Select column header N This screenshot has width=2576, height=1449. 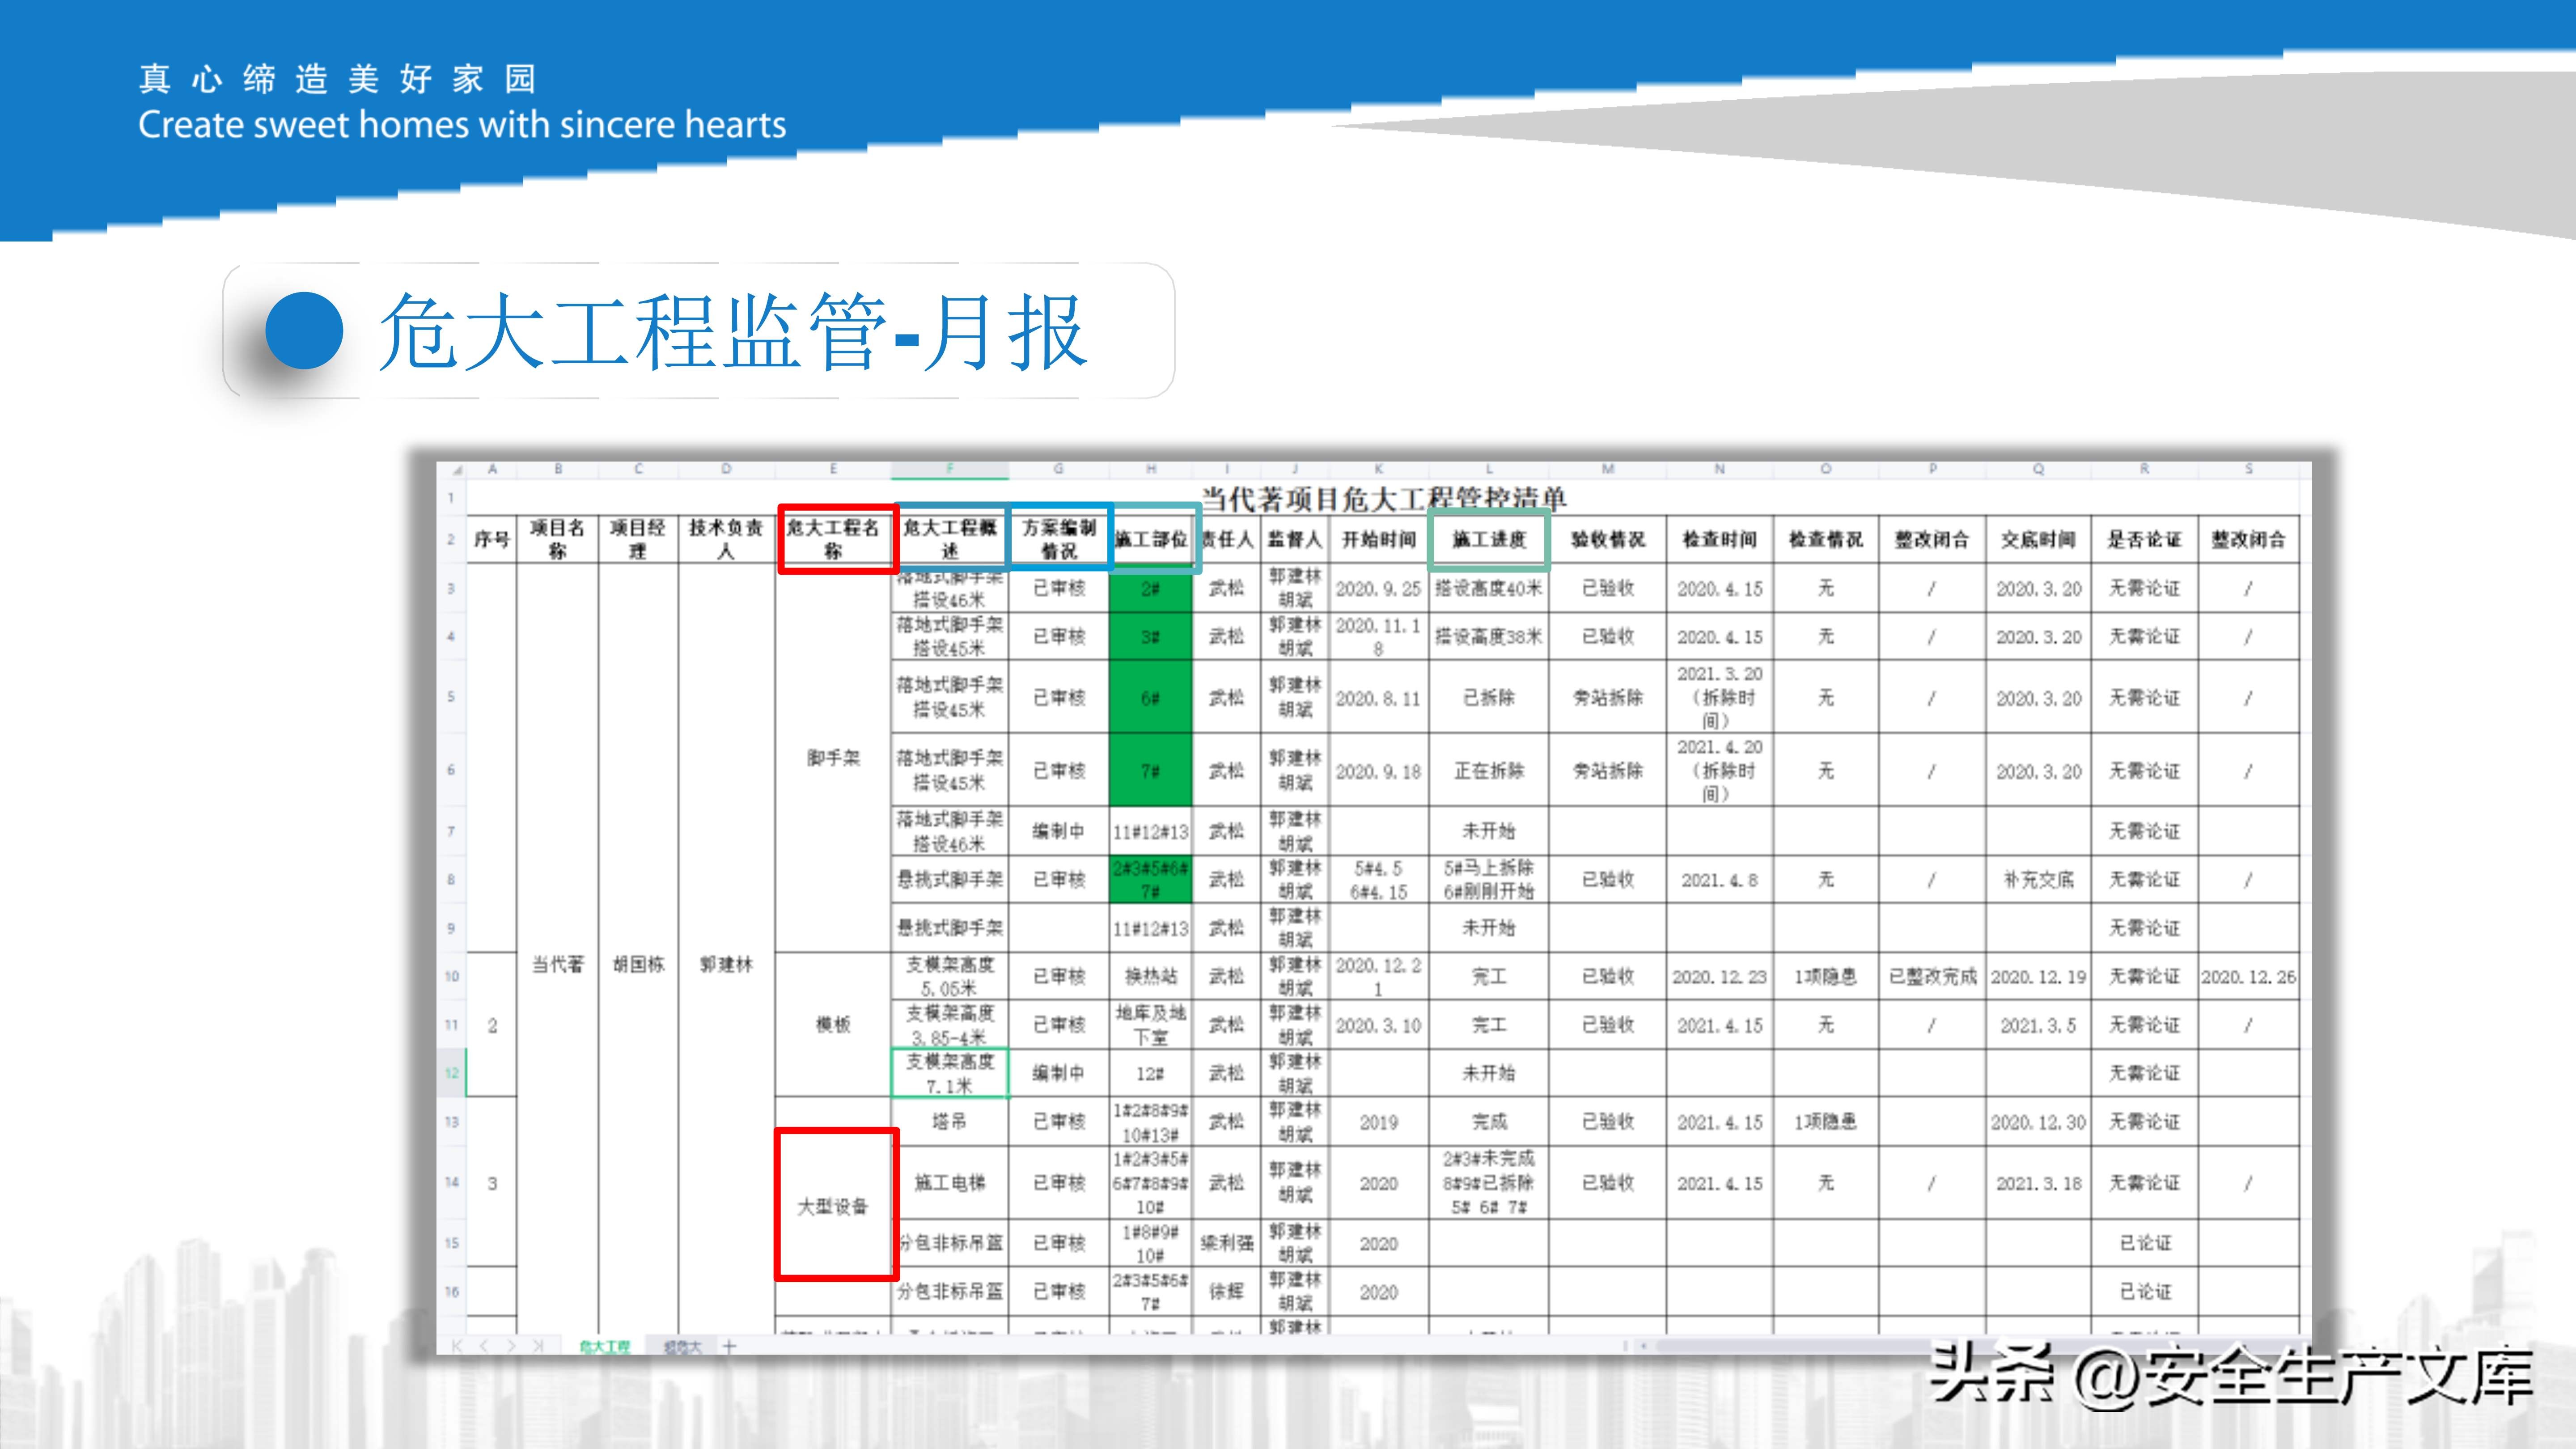coord(1720,469)
